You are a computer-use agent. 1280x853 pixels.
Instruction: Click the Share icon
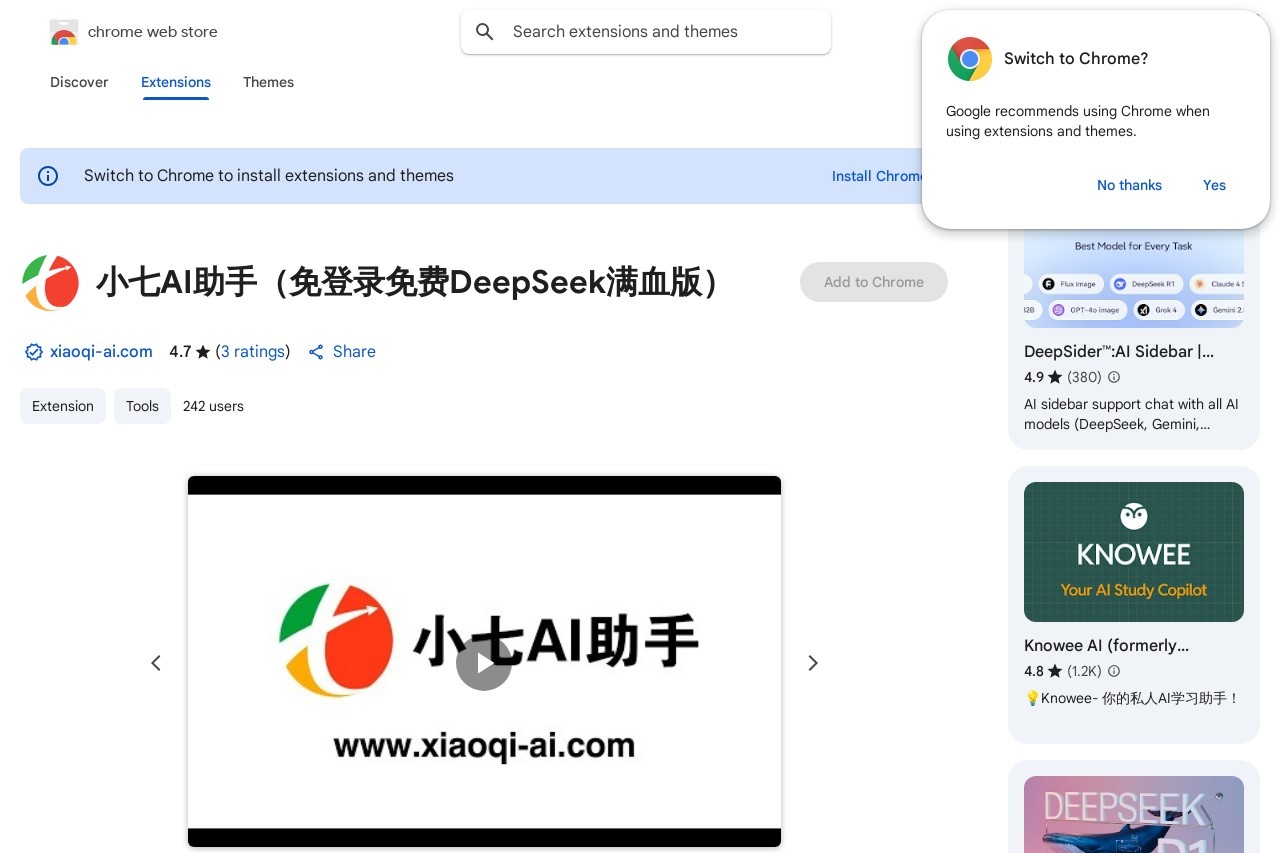coord(316,352)
